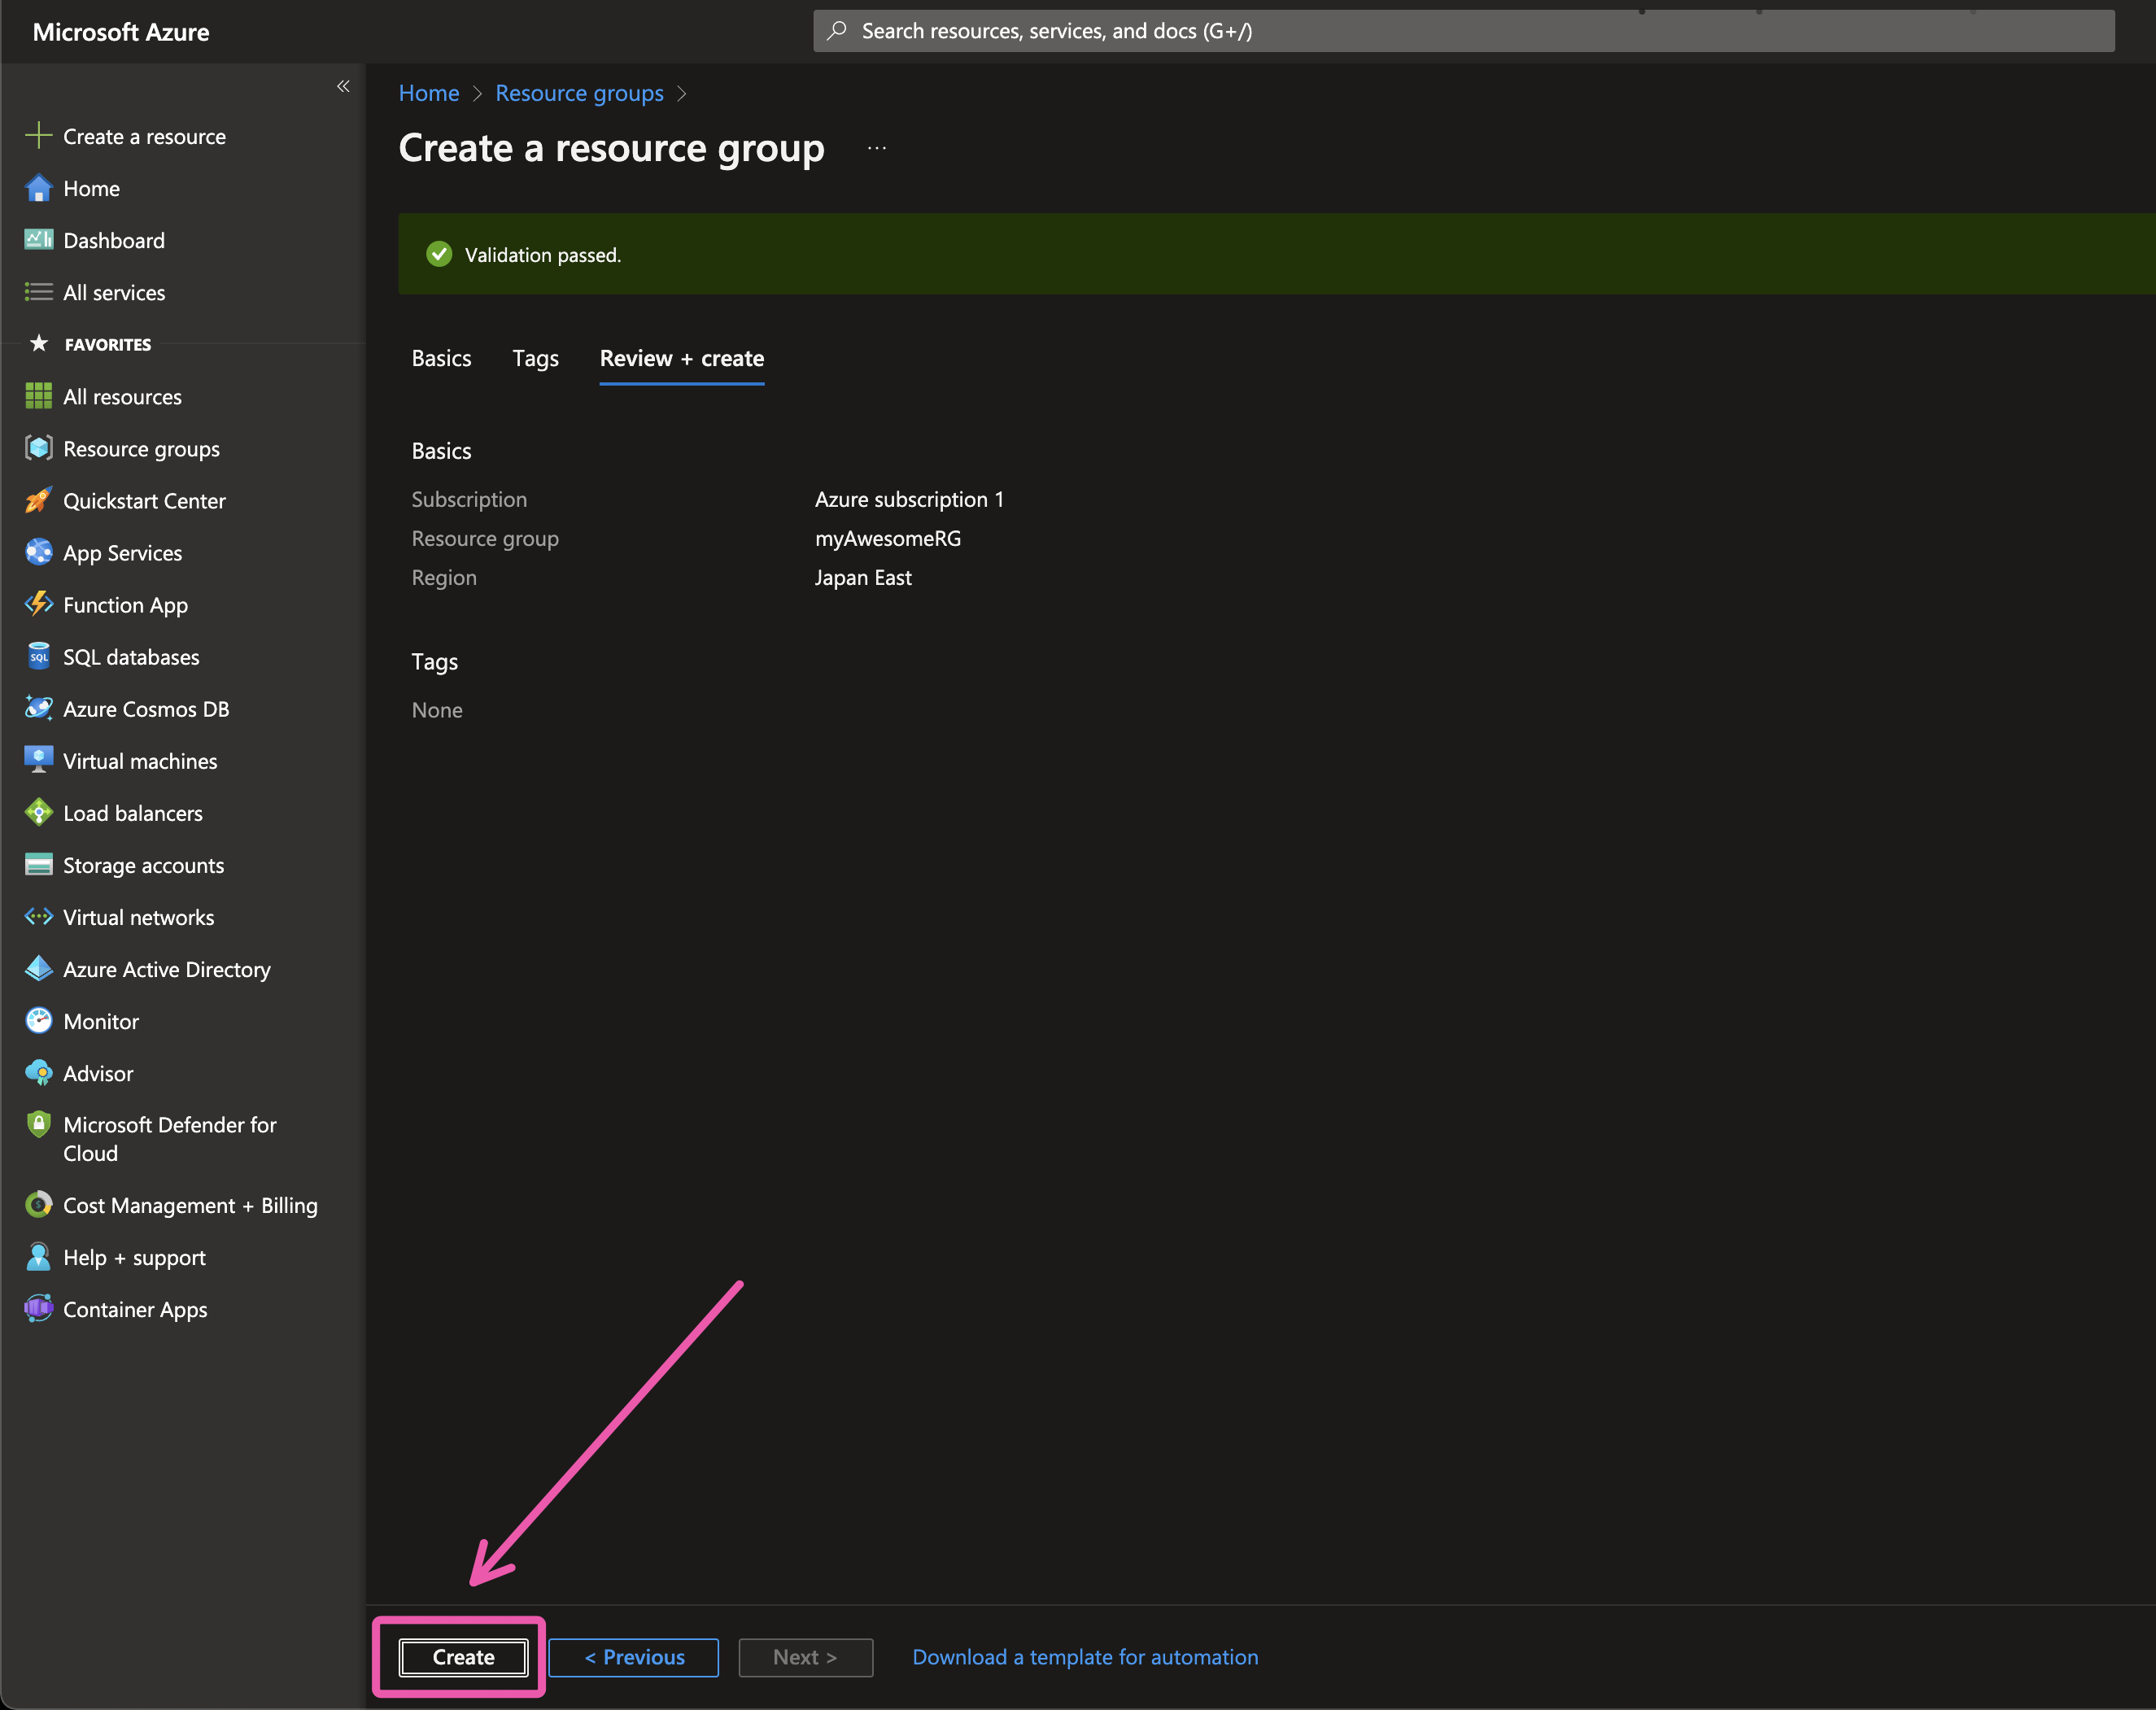
Task: Open Cost Management + Billing icon
Action: (x=38, y=1205)
